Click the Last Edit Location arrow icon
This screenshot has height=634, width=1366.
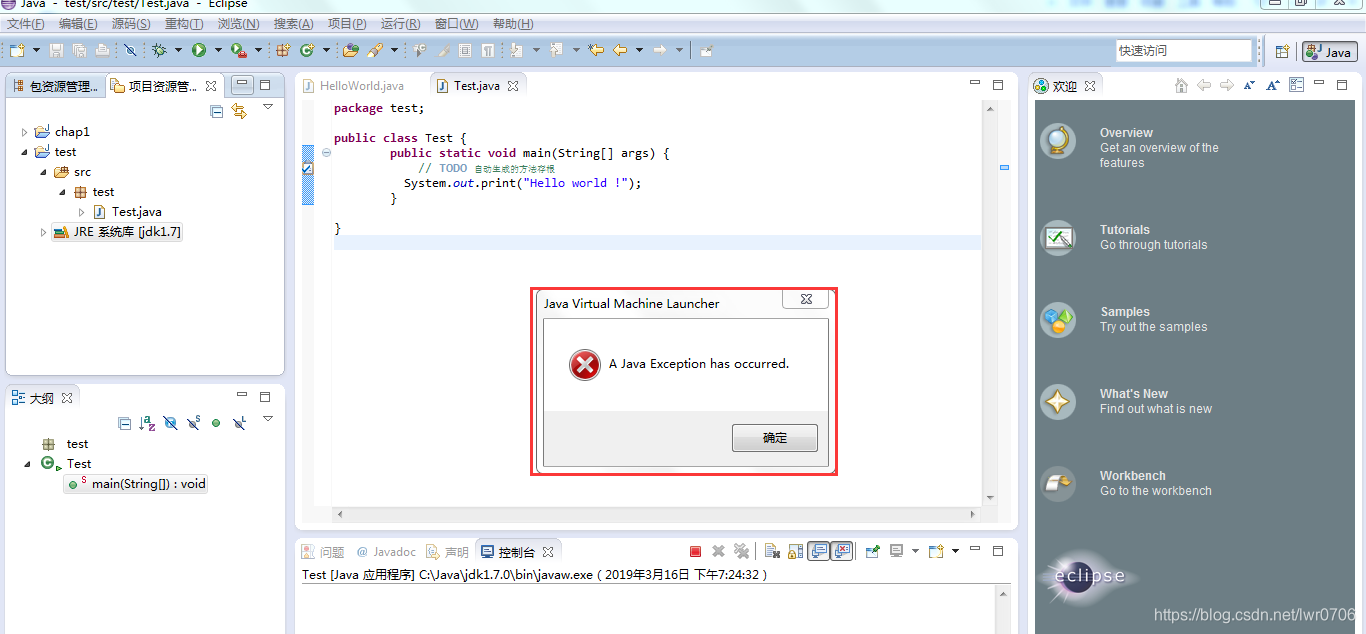pyautogui.click(x=596, y=50)
